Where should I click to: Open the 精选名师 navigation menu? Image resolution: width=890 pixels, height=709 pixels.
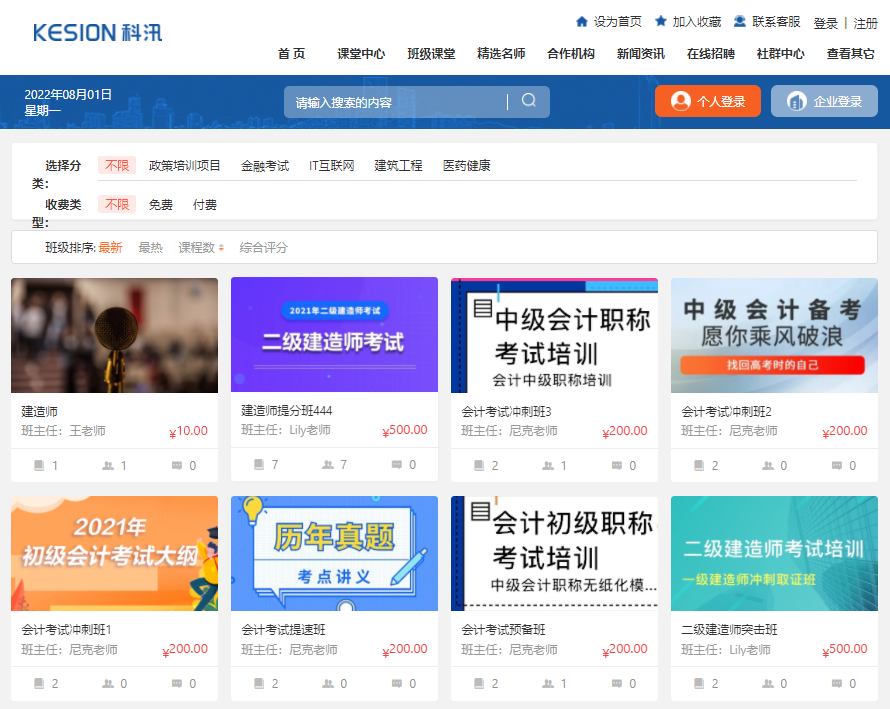[x=494, y=54]
